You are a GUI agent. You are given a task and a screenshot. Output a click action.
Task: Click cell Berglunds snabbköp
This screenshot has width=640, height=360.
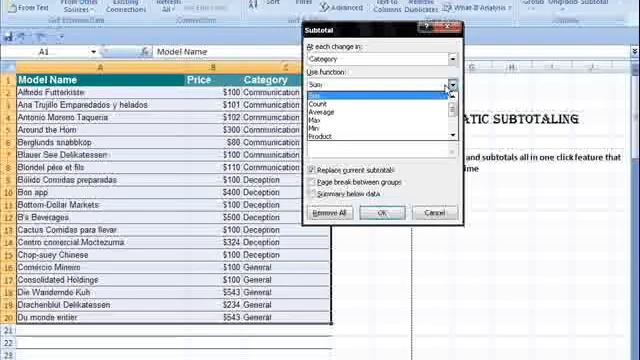click(x=100, y=142)
